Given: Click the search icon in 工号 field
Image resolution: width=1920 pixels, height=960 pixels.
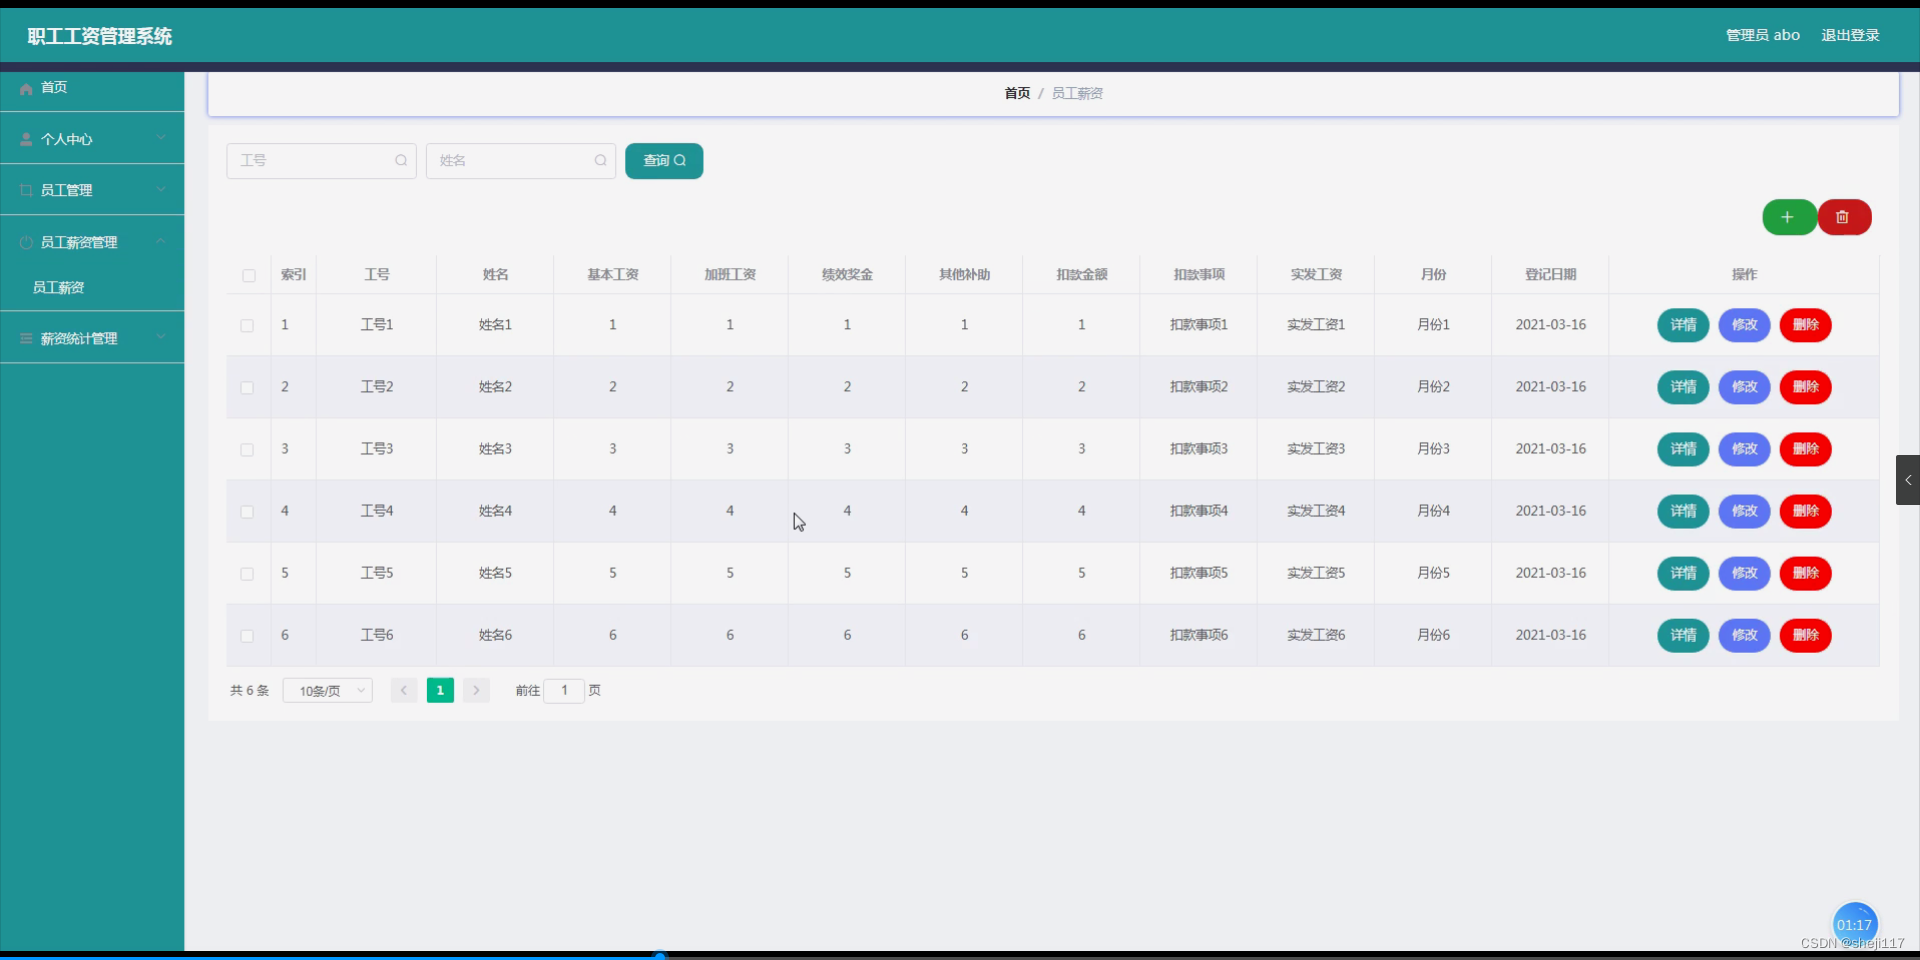Looking at the screenshot, I should click(401, 160).
